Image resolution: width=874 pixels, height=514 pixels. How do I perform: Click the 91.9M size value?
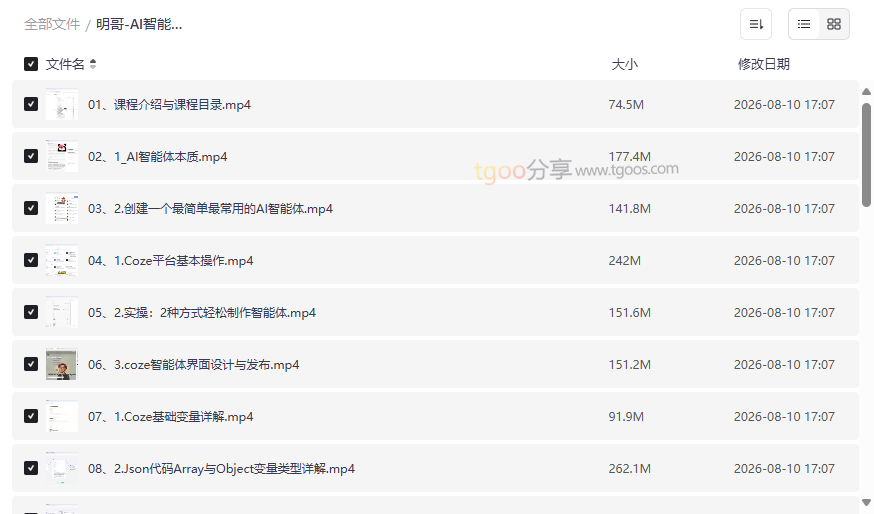[626, 416]
